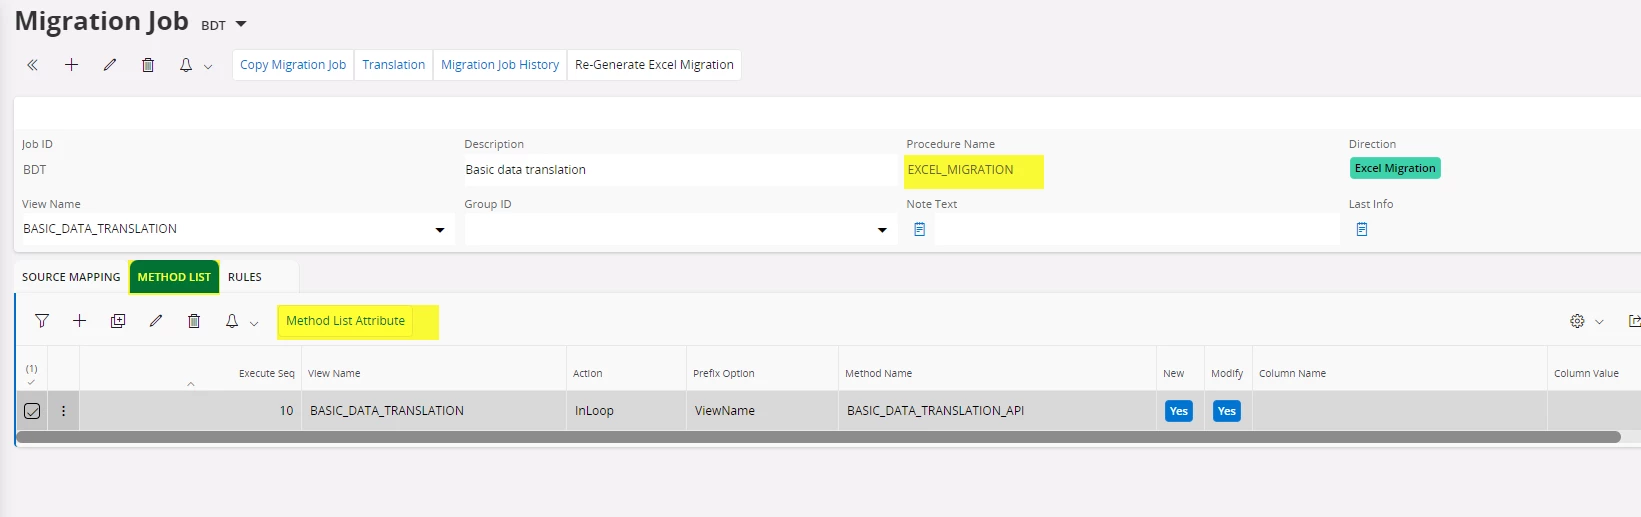Click the collapse double-chevron icon in top toolbar
Screen dimensions: 1641x517
click(32, 65)
